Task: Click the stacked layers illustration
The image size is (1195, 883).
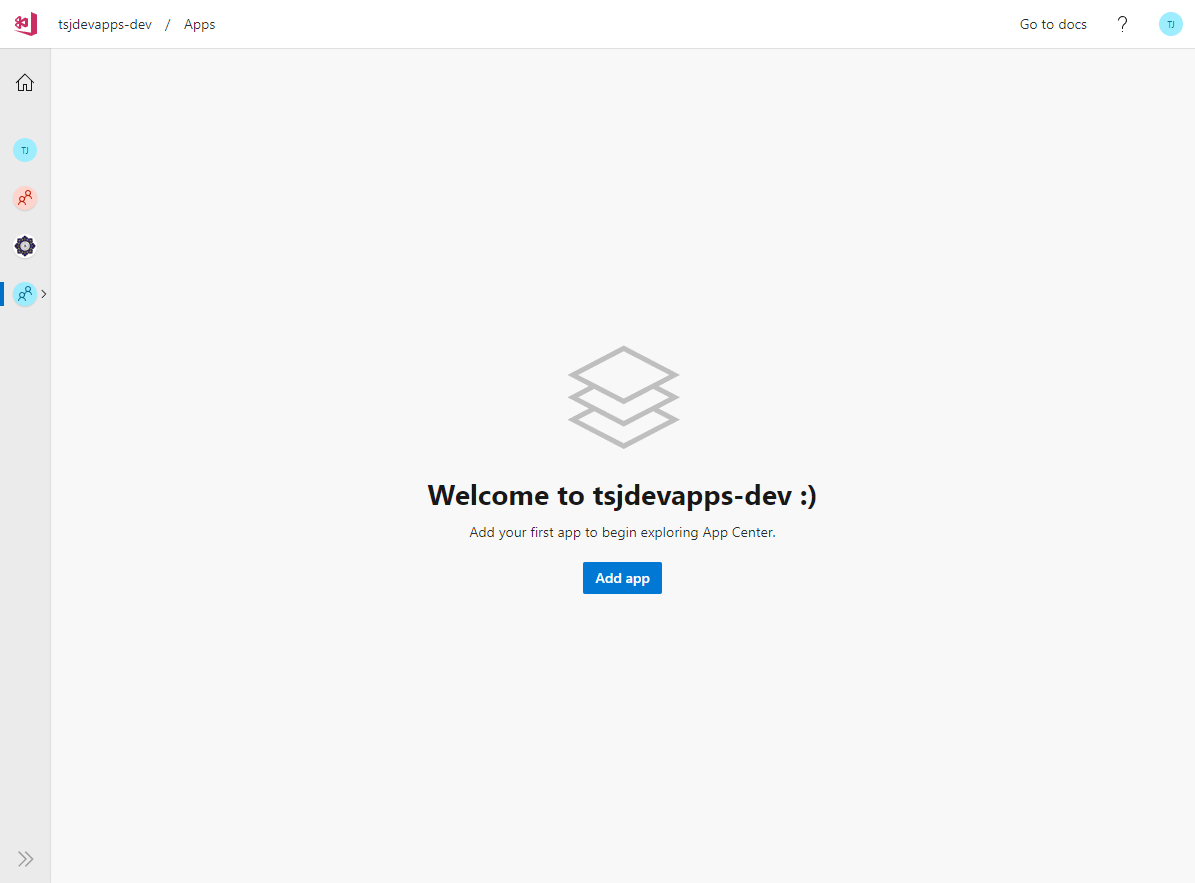Action: [623, 397]
